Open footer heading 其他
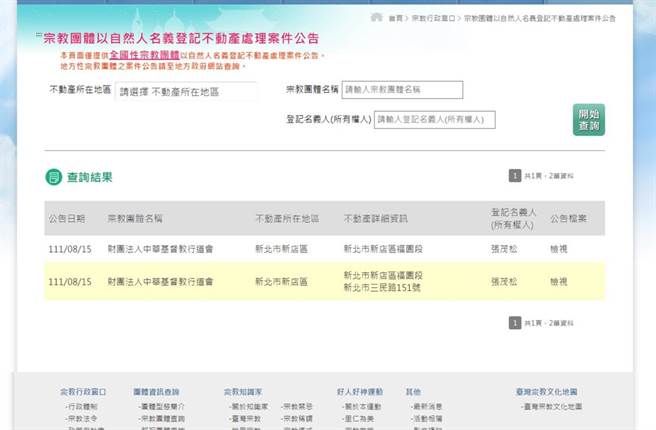656x430 pixels. (x=413, y=392)
